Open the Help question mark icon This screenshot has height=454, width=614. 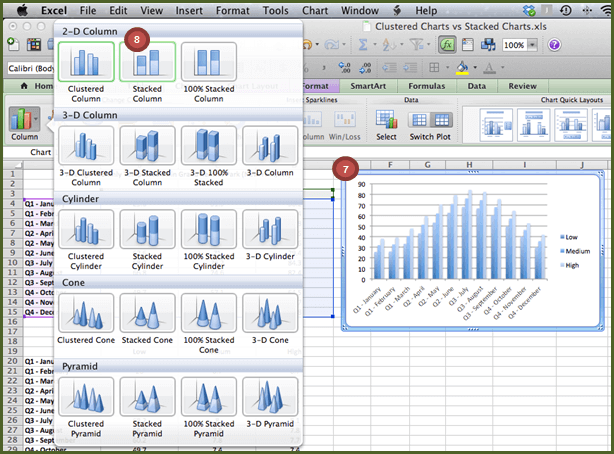click(554, 45)
